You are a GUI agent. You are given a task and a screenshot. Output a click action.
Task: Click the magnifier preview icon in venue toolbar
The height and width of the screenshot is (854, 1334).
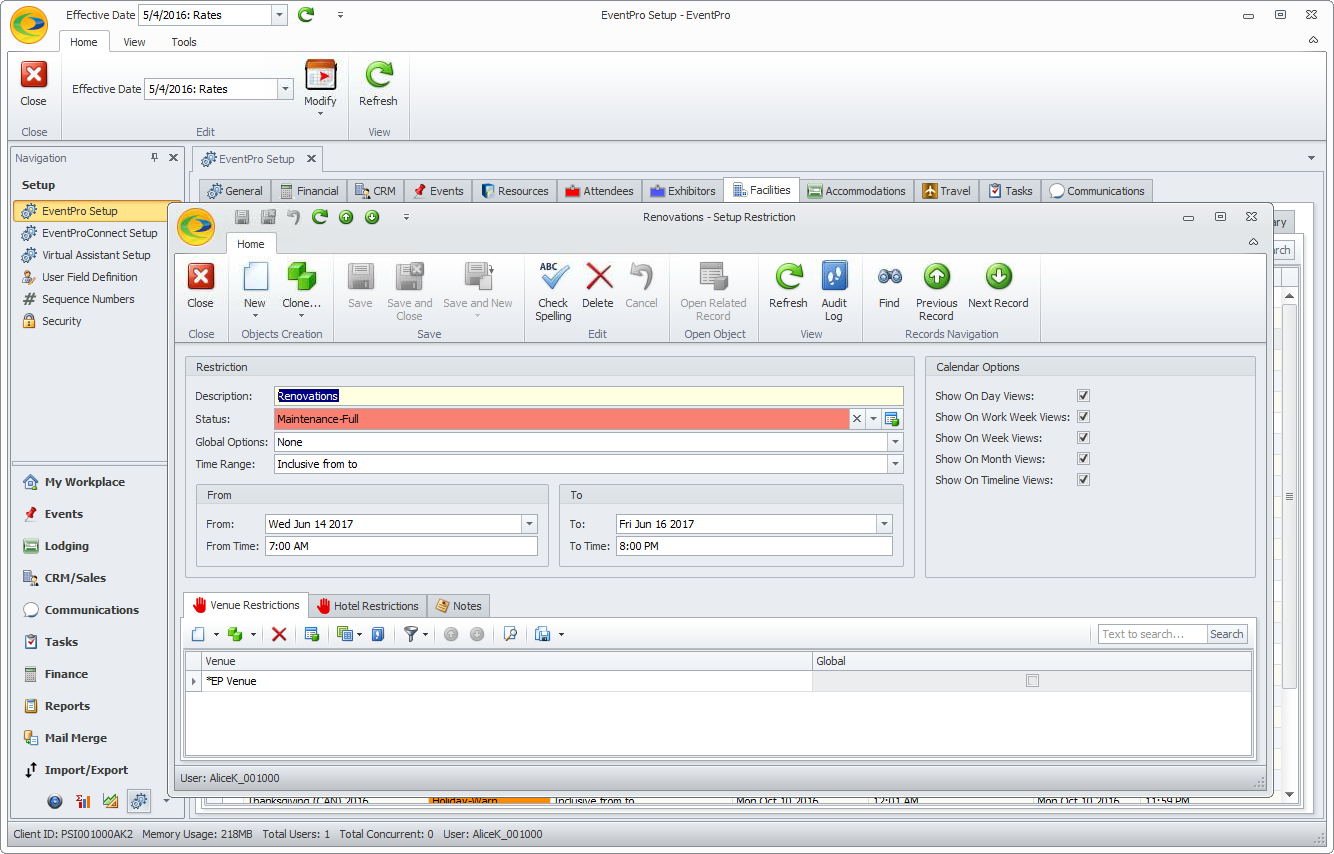click(x=510, y=634)
